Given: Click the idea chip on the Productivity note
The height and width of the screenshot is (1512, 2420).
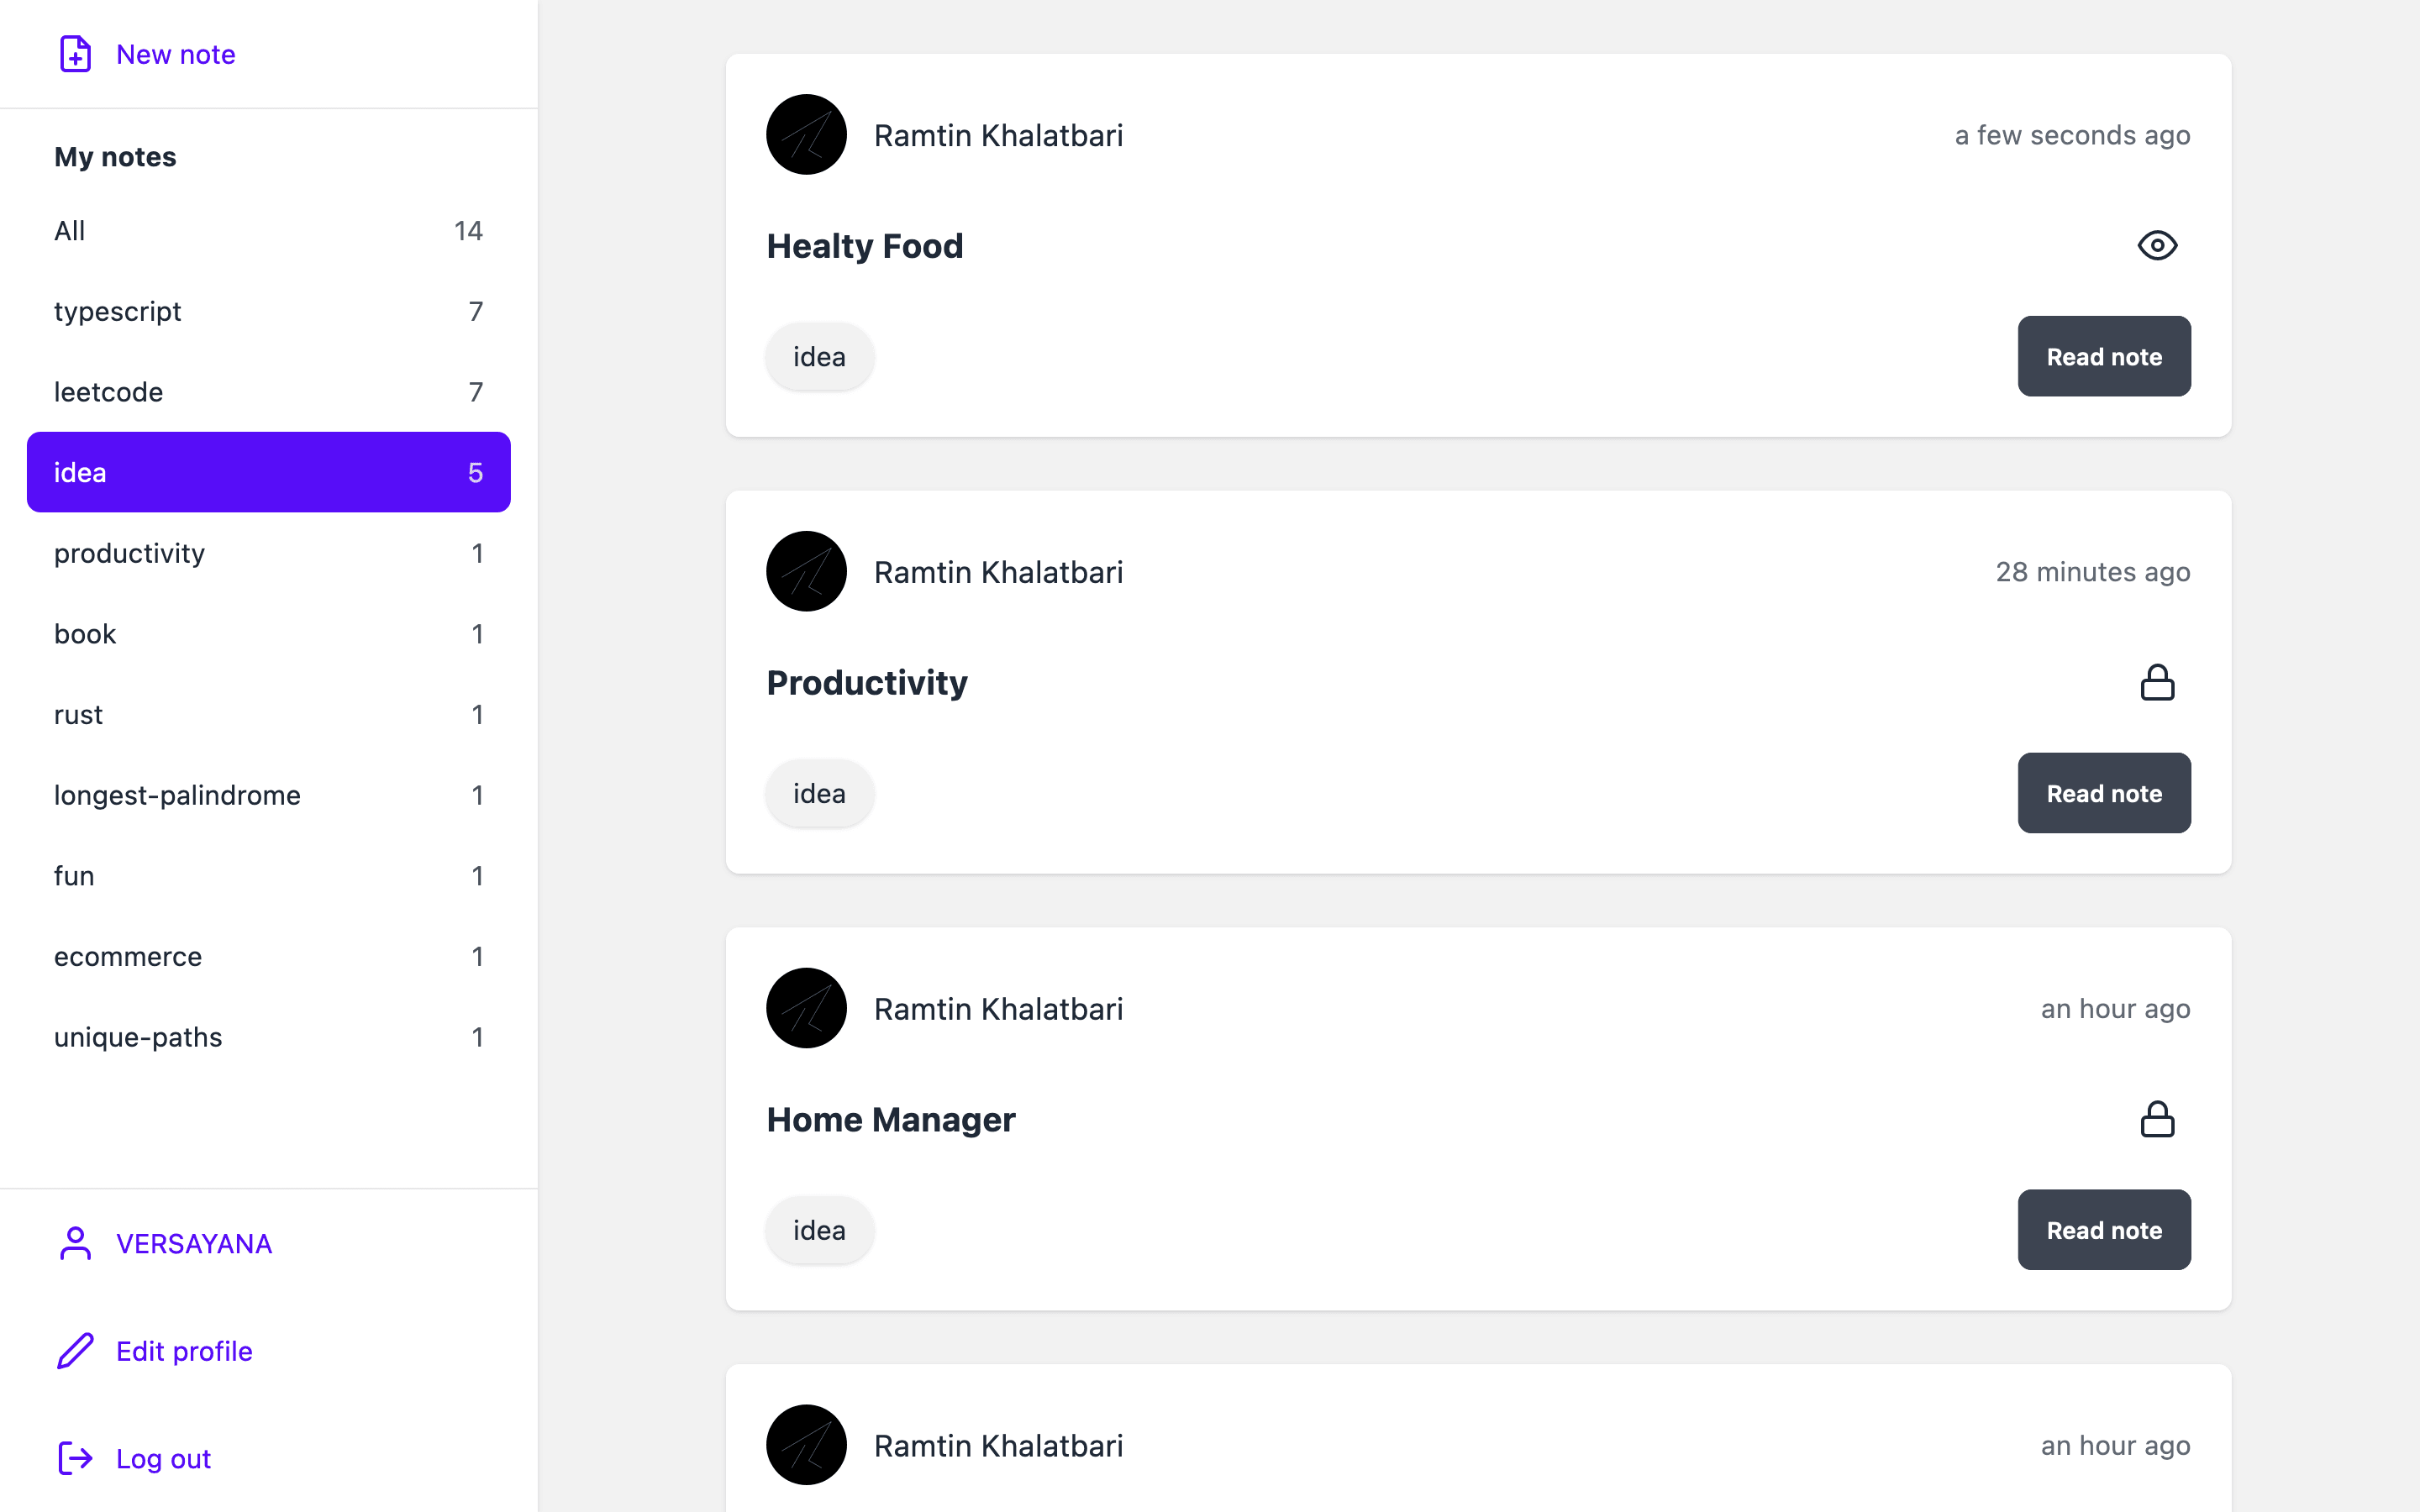Looking at the screenshot, I should [x=819, y=792].
